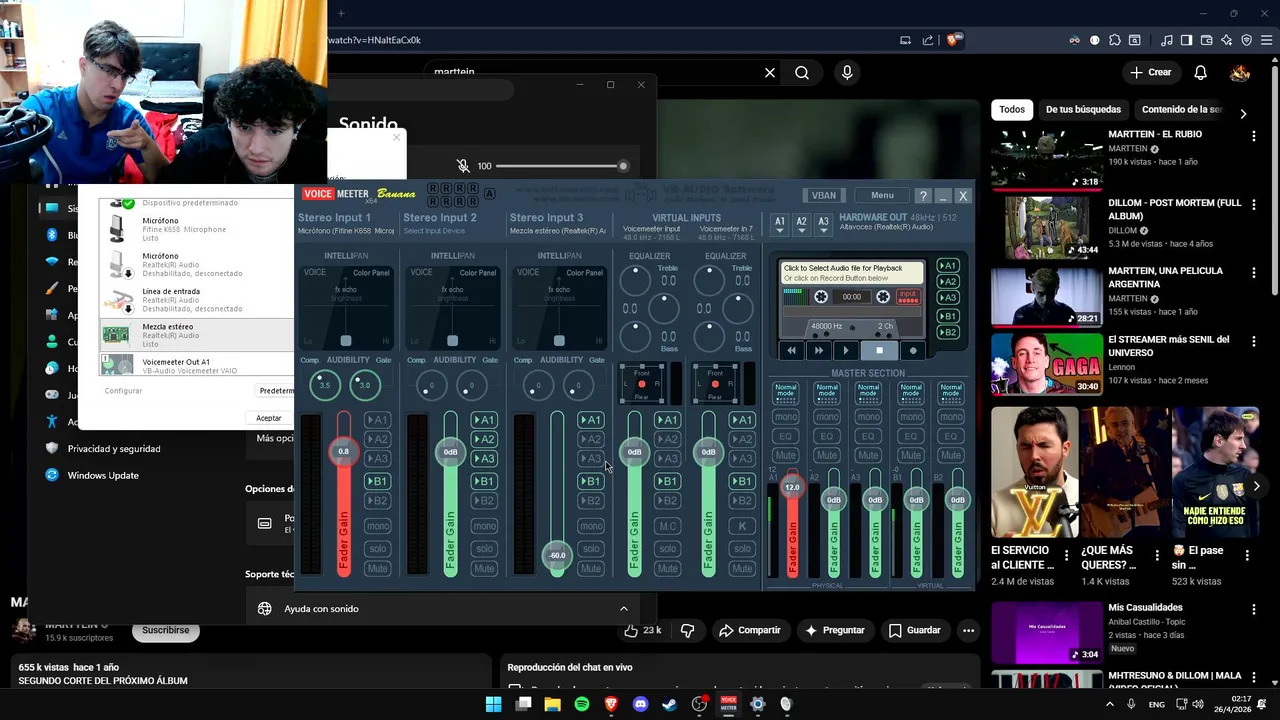Click Configurar in the sound dialog
Screen dimensions: 1280x720
[124, 391]
